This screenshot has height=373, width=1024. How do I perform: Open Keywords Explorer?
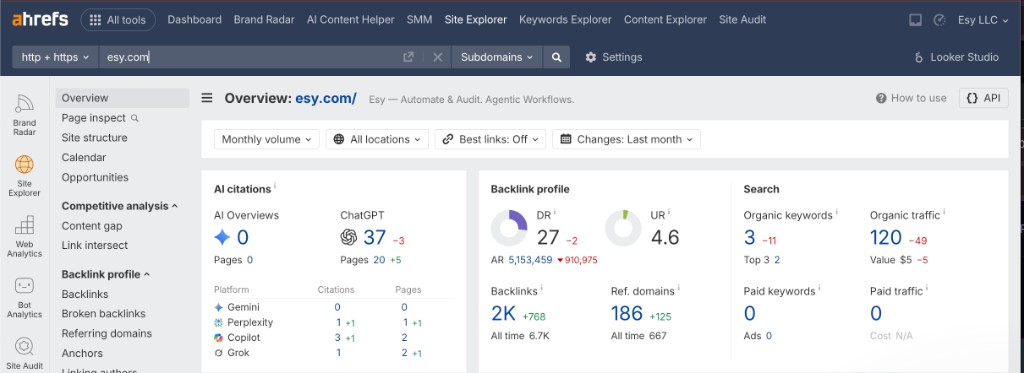point(566,20)
